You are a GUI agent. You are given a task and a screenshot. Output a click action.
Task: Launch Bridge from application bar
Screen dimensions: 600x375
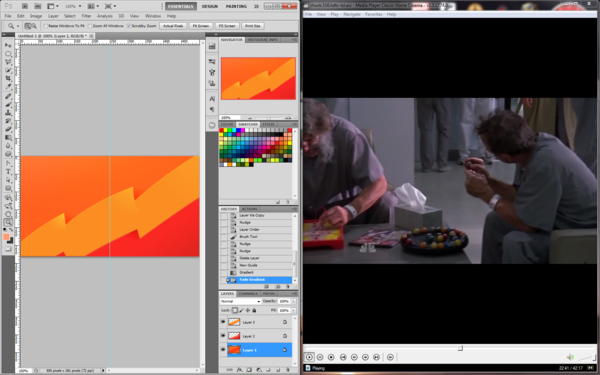coord(25,6)
